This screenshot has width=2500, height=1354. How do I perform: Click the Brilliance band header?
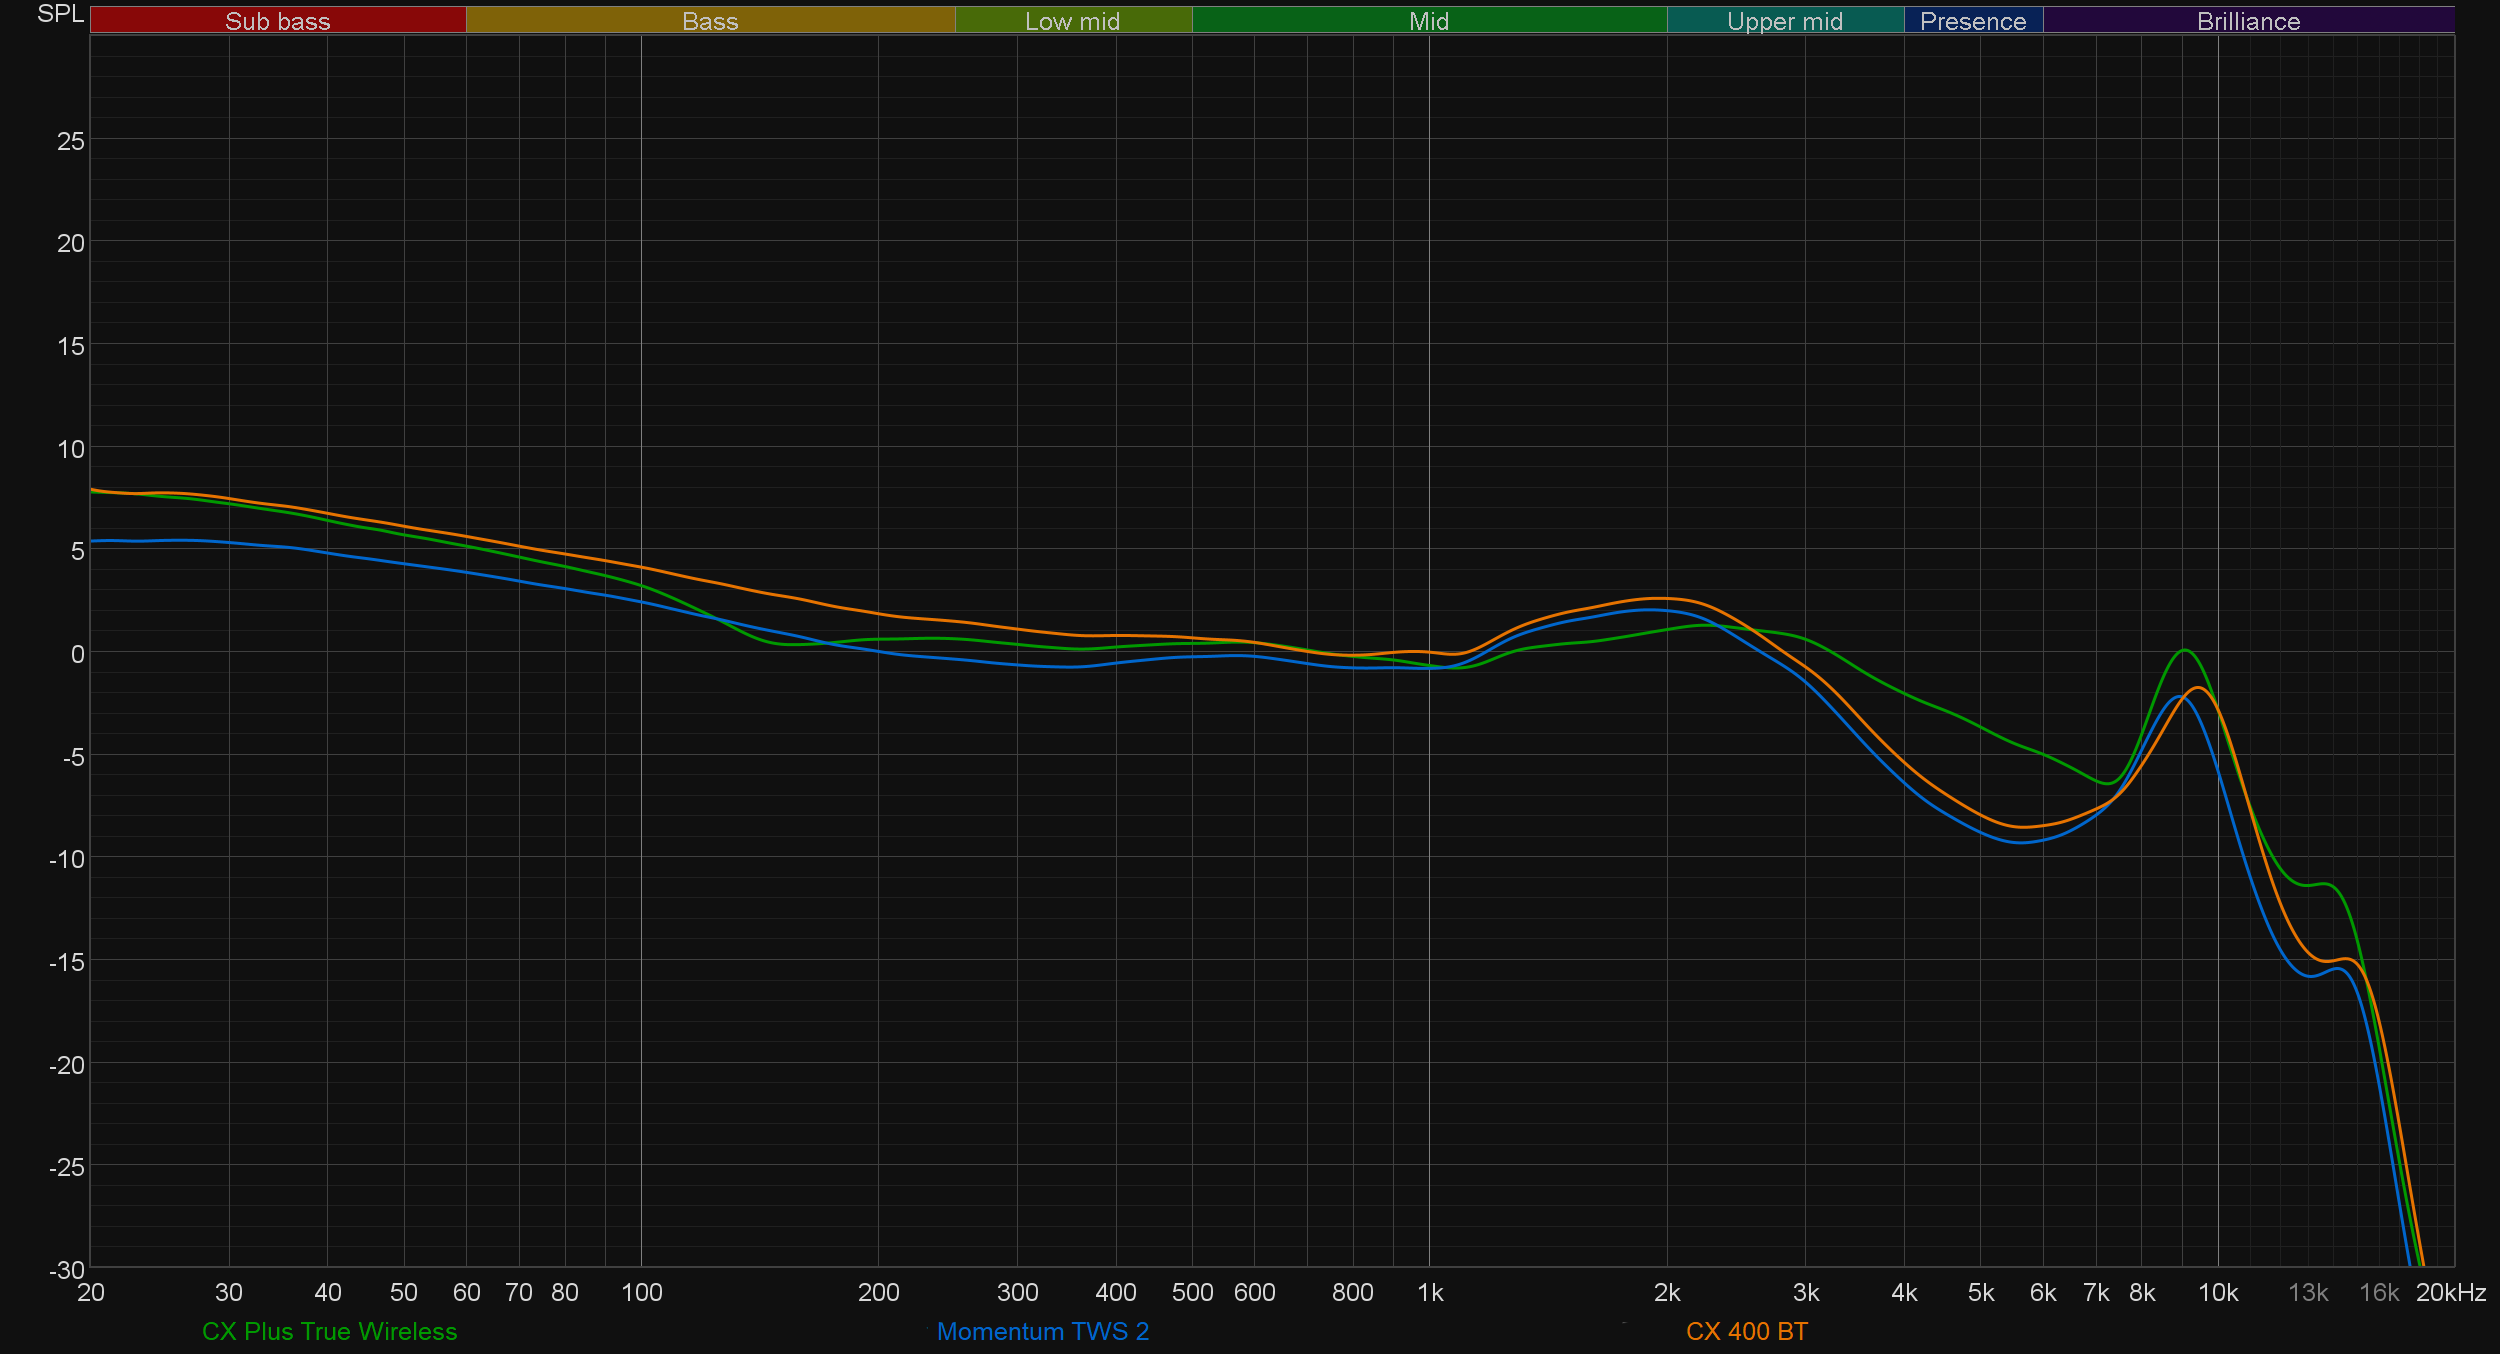pyautogui.click(x=2248, y=21)
